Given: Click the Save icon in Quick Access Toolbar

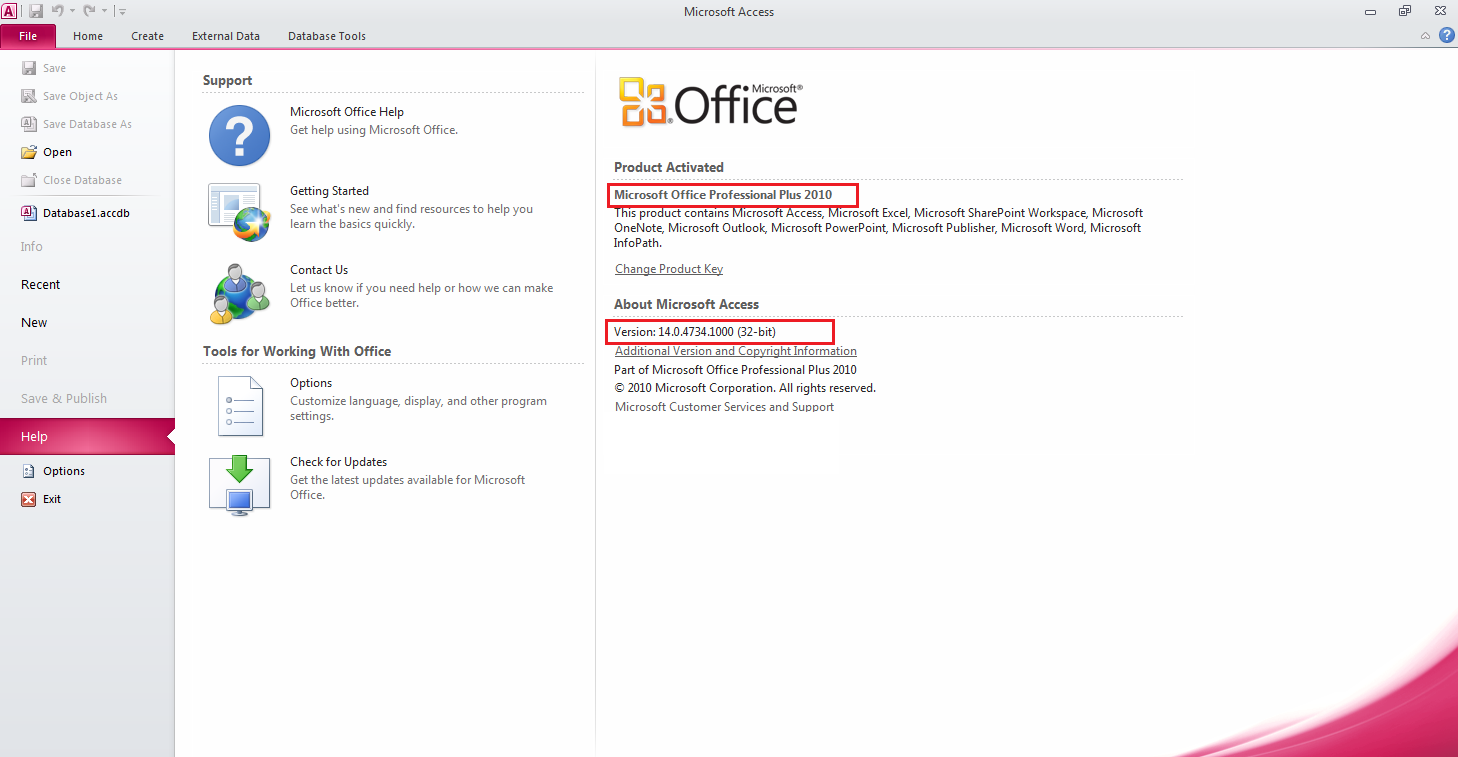Looking at the screenshot, I should [x=35, y=11].
